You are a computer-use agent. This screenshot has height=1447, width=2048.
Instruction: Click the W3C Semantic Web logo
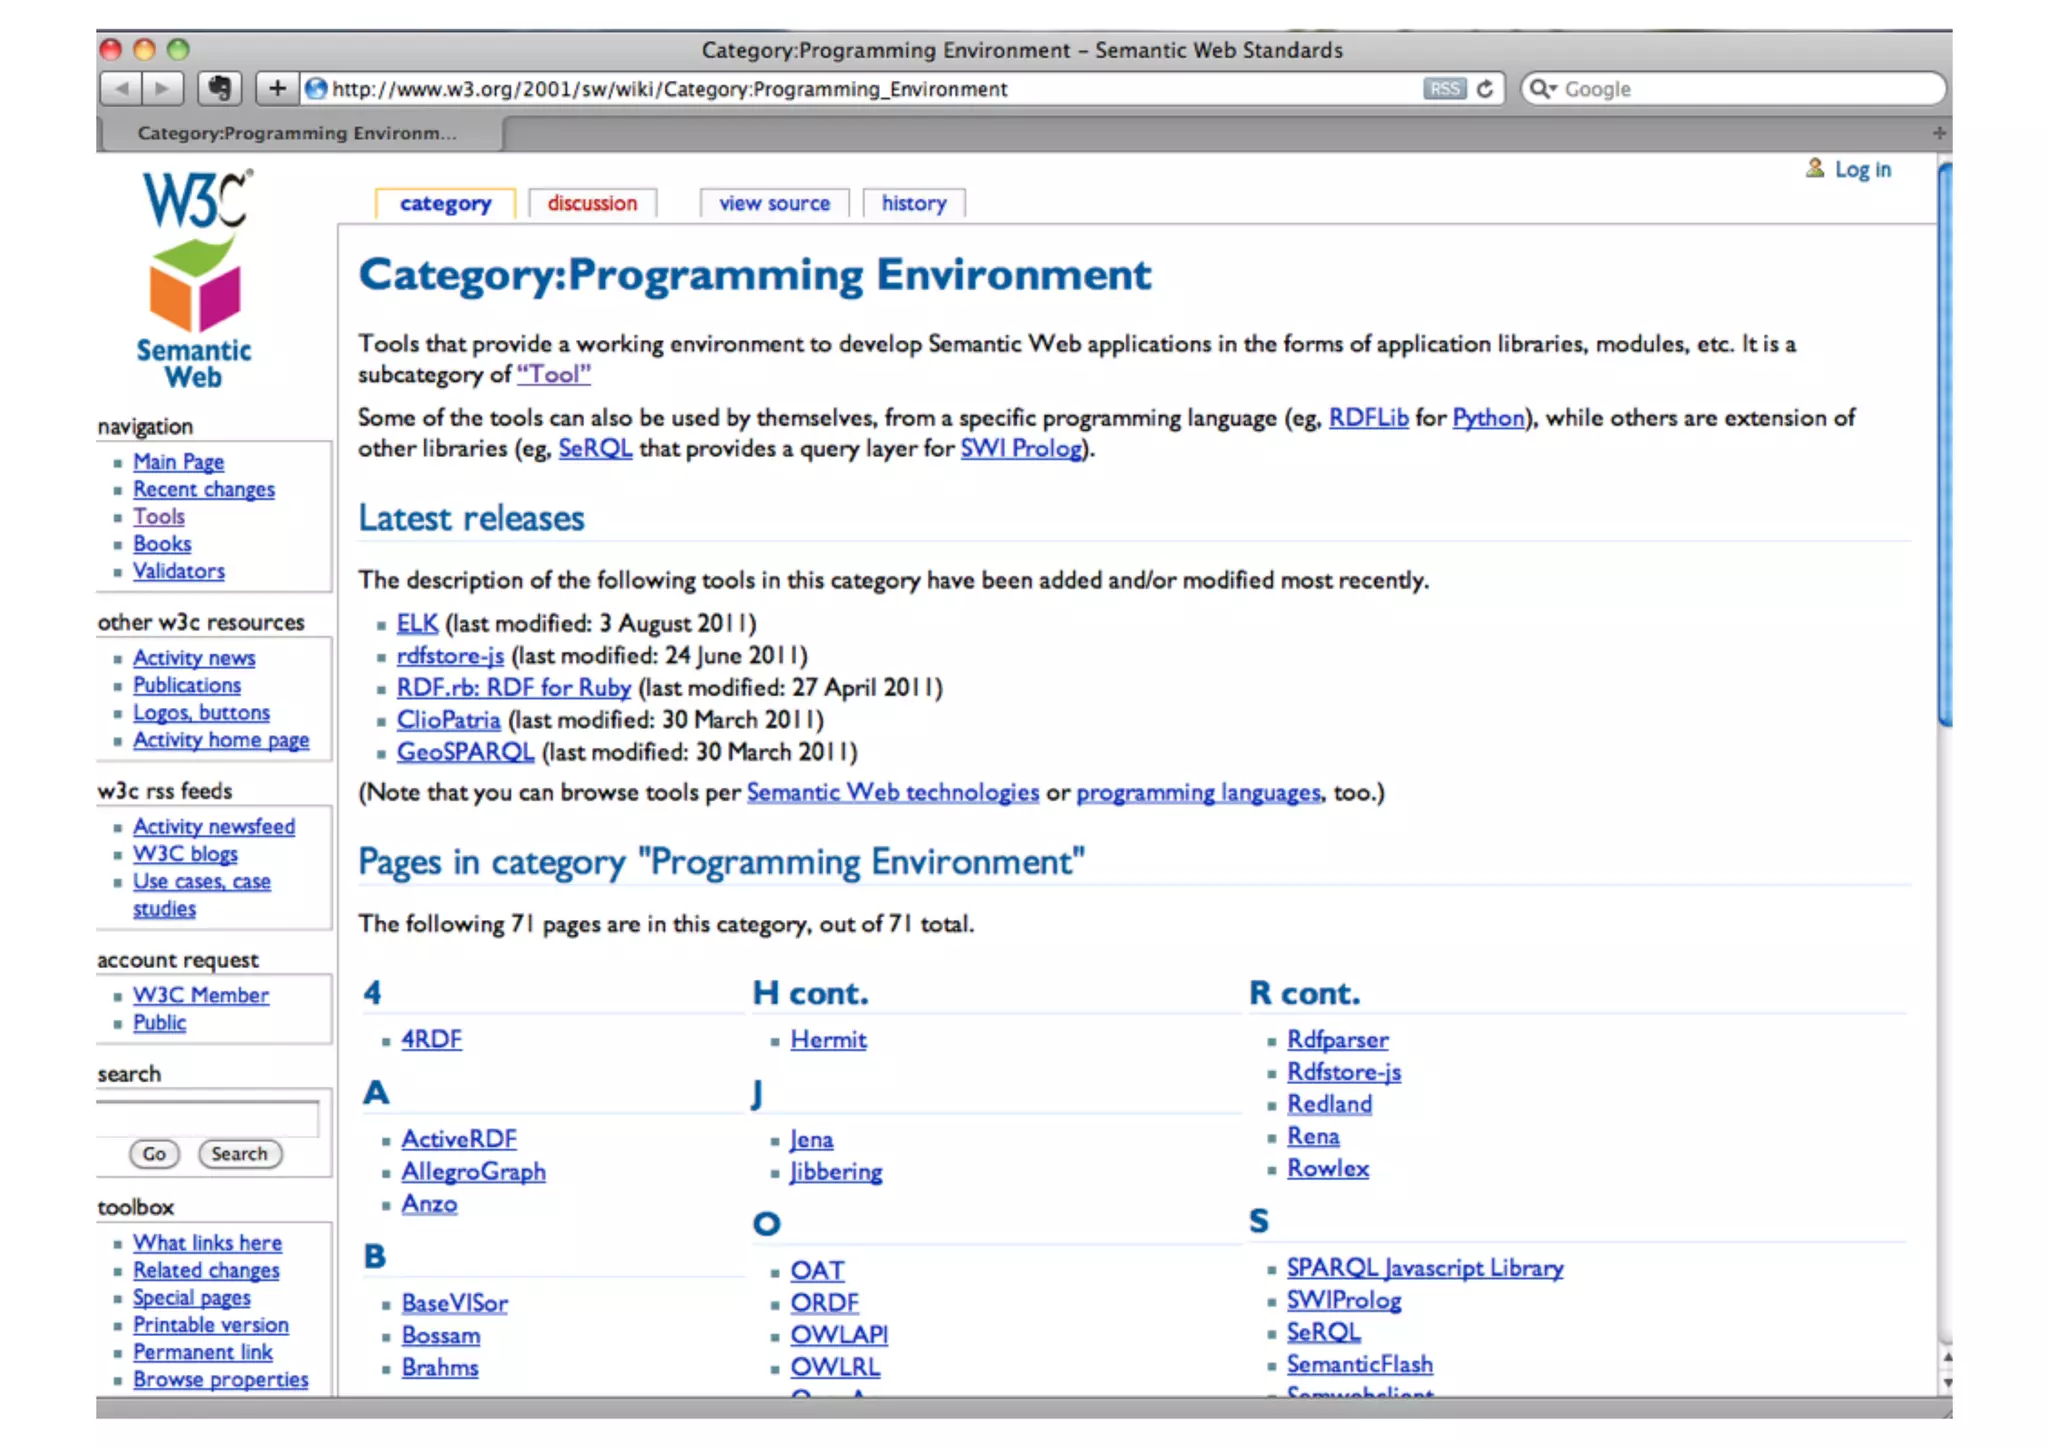(x=196, y=280)
